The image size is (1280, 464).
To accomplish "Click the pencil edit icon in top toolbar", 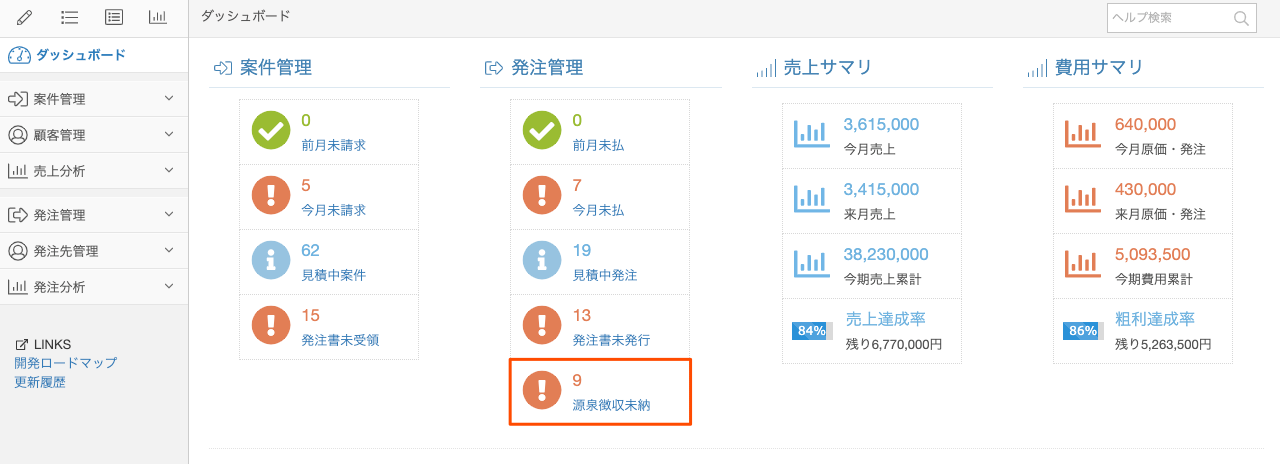I will 25,17.
